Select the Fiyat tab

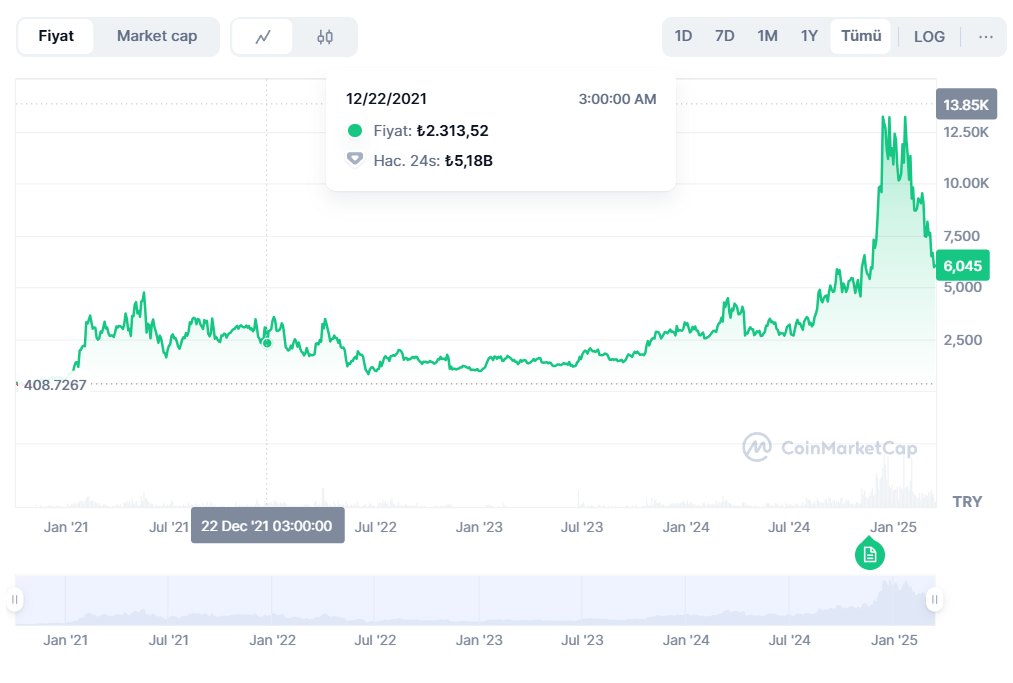point(56,36)
